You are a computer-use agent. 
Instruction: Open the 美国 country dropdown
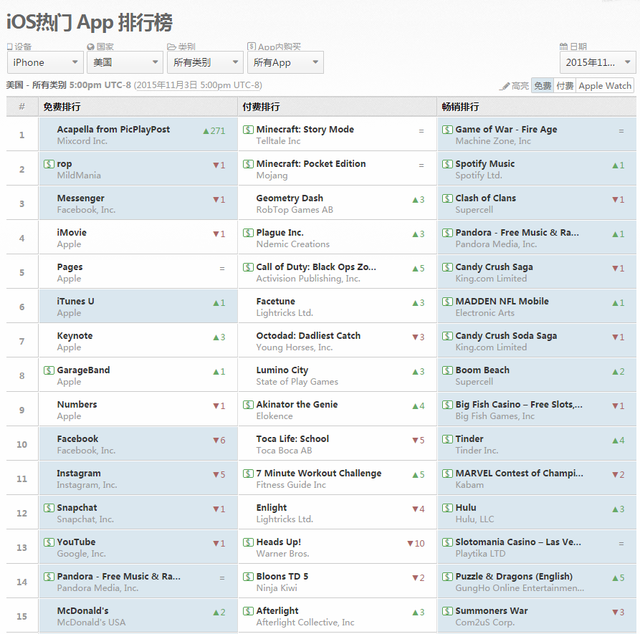pos(125,62)
